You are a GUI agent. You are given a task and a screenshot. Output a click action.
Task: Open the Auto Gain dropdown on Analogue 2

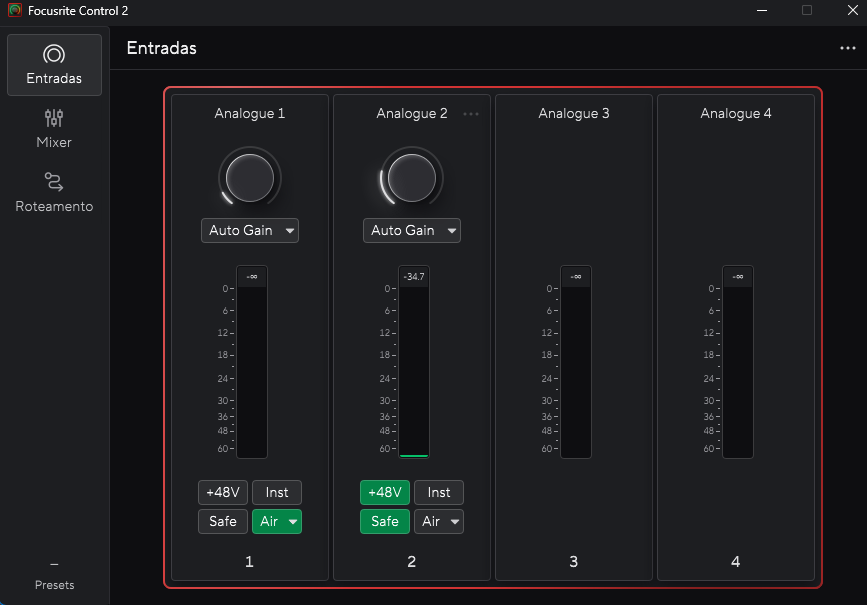click(x=412, y=231)
